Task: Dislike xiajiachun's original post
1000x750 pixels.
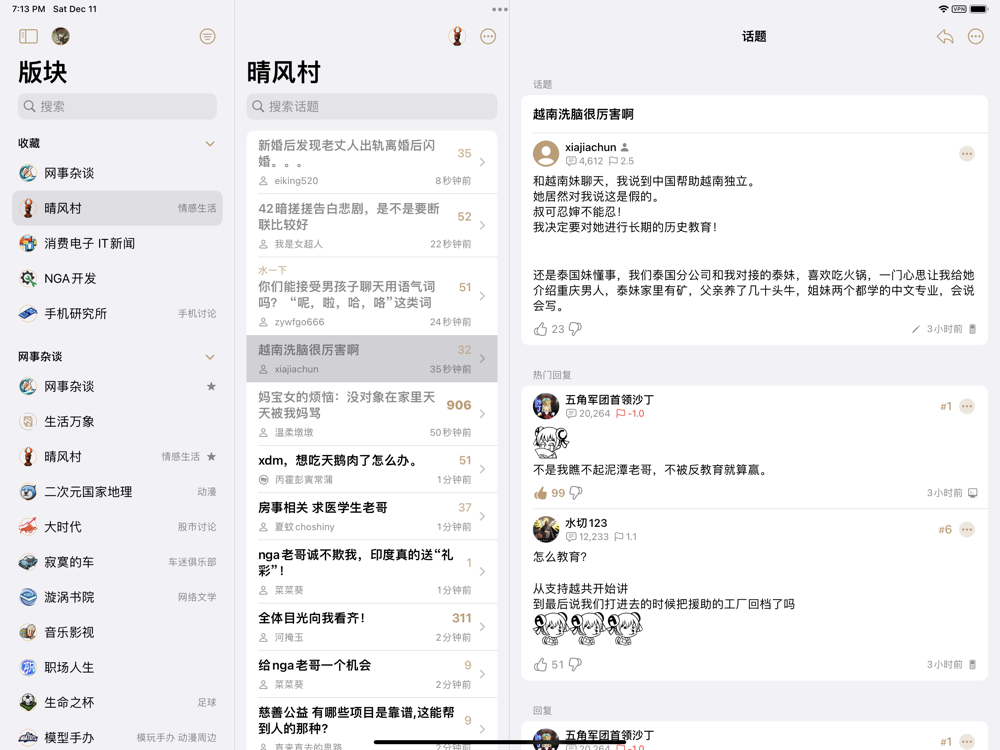Action: (575, 329)
